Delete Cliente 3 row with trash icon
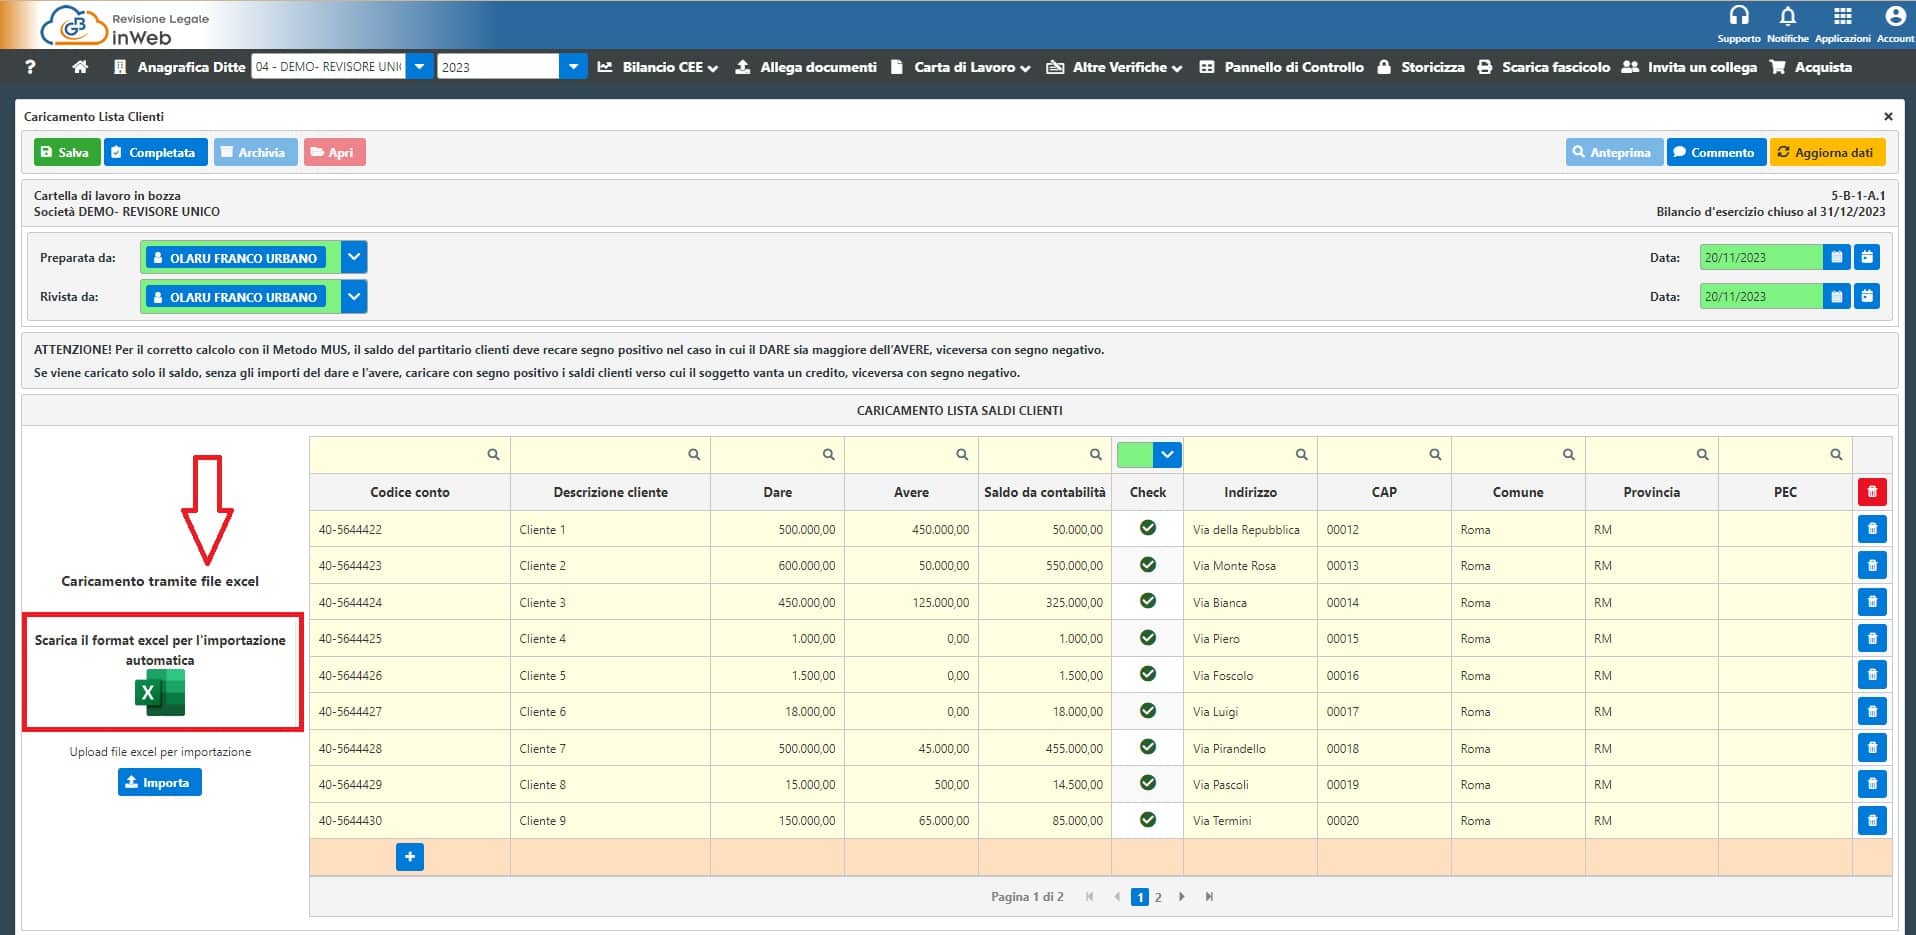The height and width of the screenshot is (935, 1916). 1872,602
